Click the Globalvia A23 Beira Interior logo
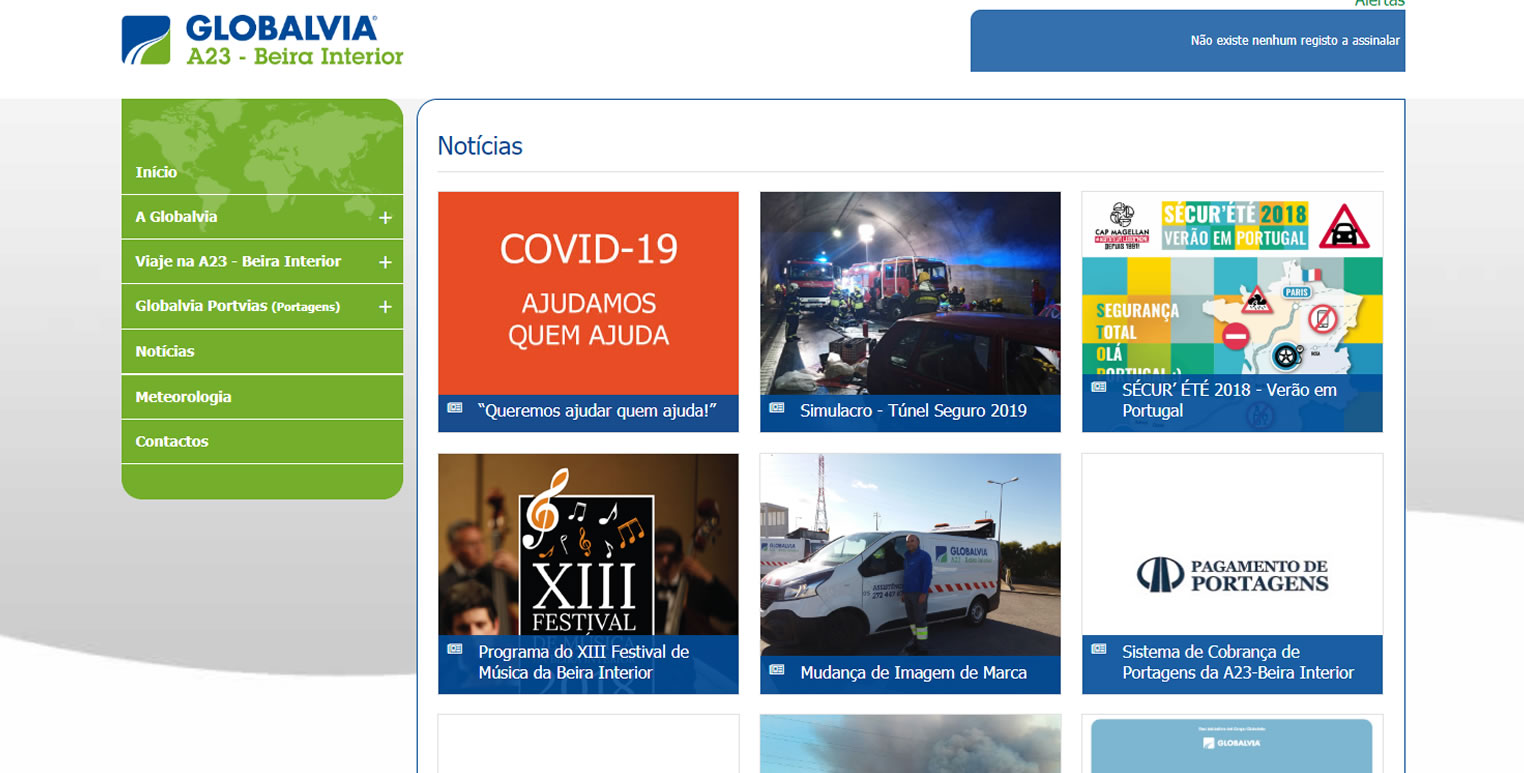 (x=262, y=40)
